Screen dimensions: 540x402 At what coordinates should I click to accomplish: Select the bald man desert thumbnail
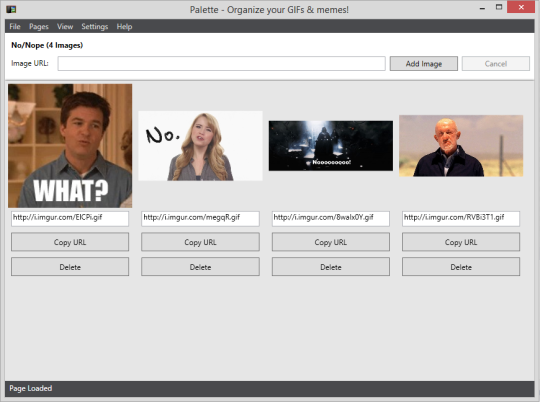pyautogui.click(x=461, y=146)
